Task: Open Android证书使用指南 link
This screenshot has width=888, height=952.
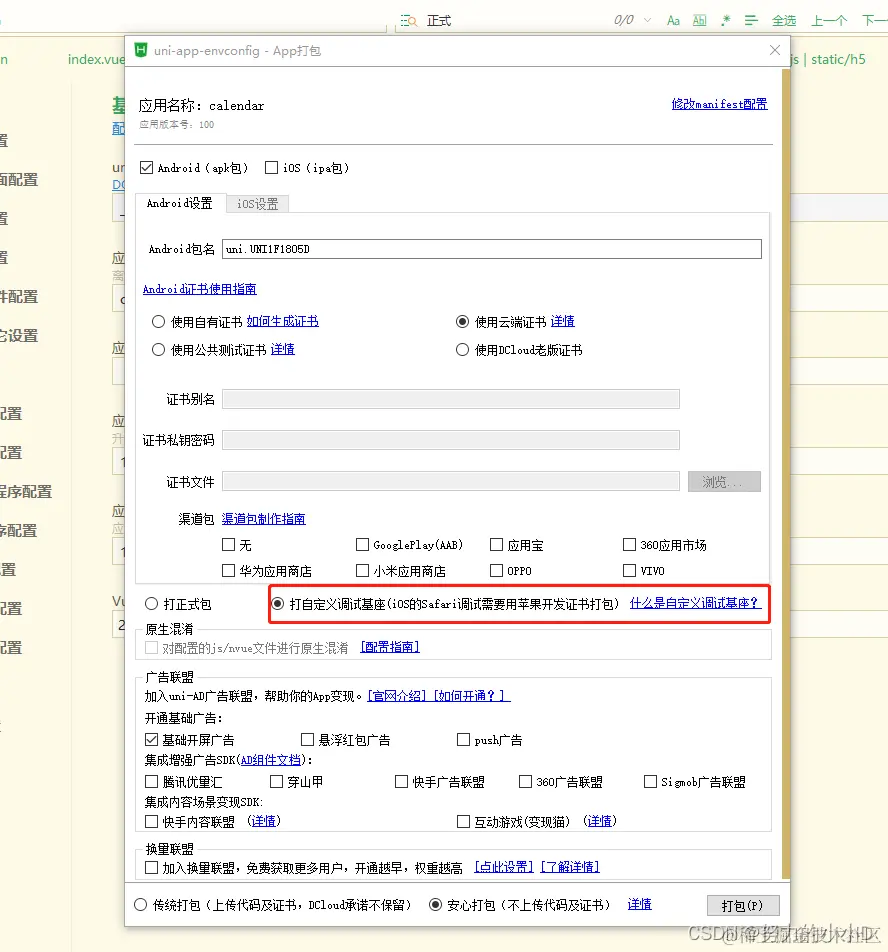Action: pyautogui.click(x=200, y=289)
